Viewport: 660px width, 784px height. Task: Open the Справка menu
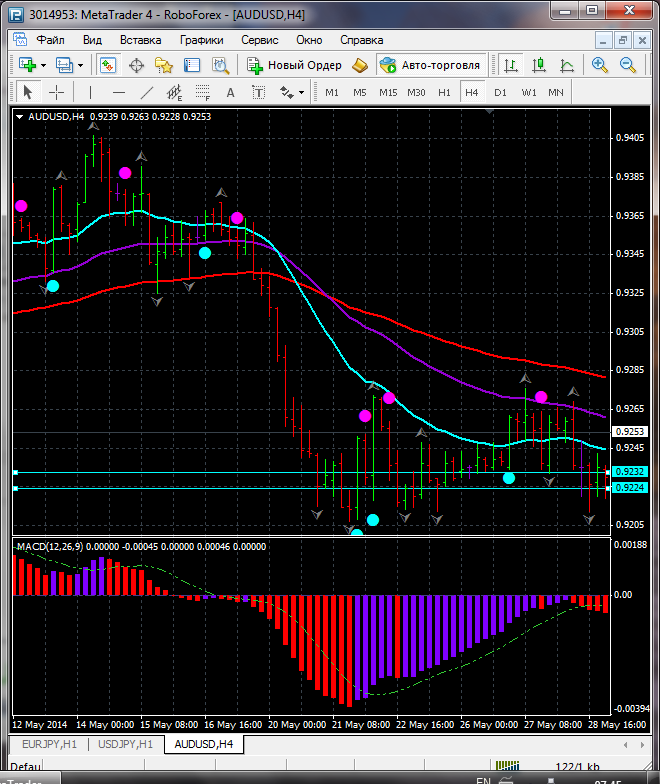coord(362,40)
